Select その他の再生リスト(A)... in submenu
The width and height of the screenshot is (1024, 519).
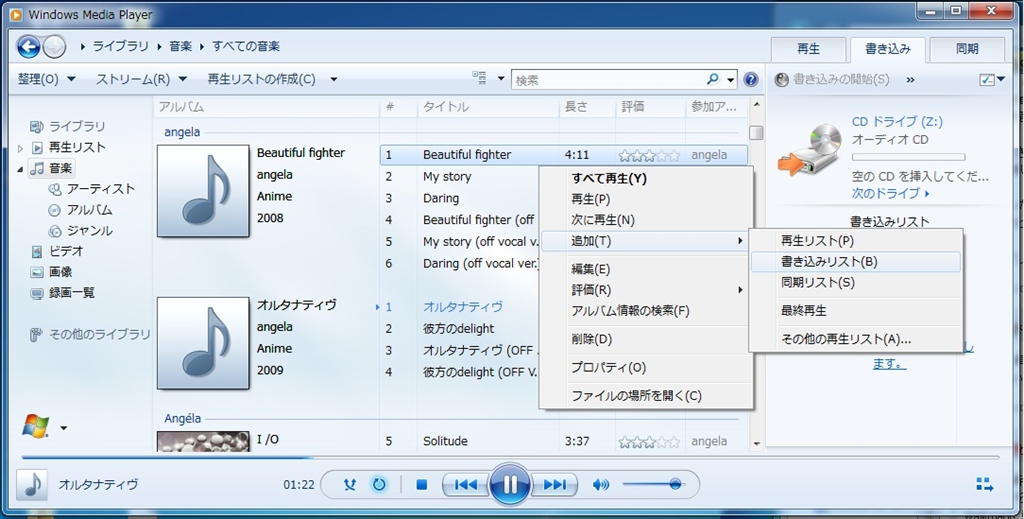(856, 339)
